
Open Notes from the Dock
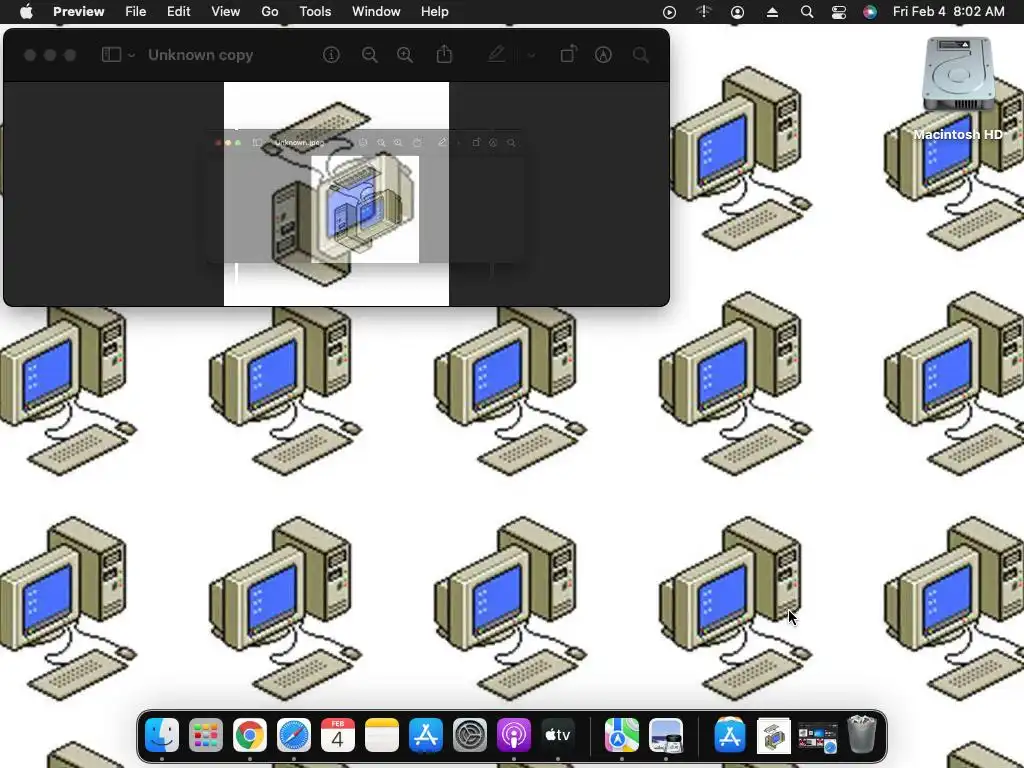381,735
